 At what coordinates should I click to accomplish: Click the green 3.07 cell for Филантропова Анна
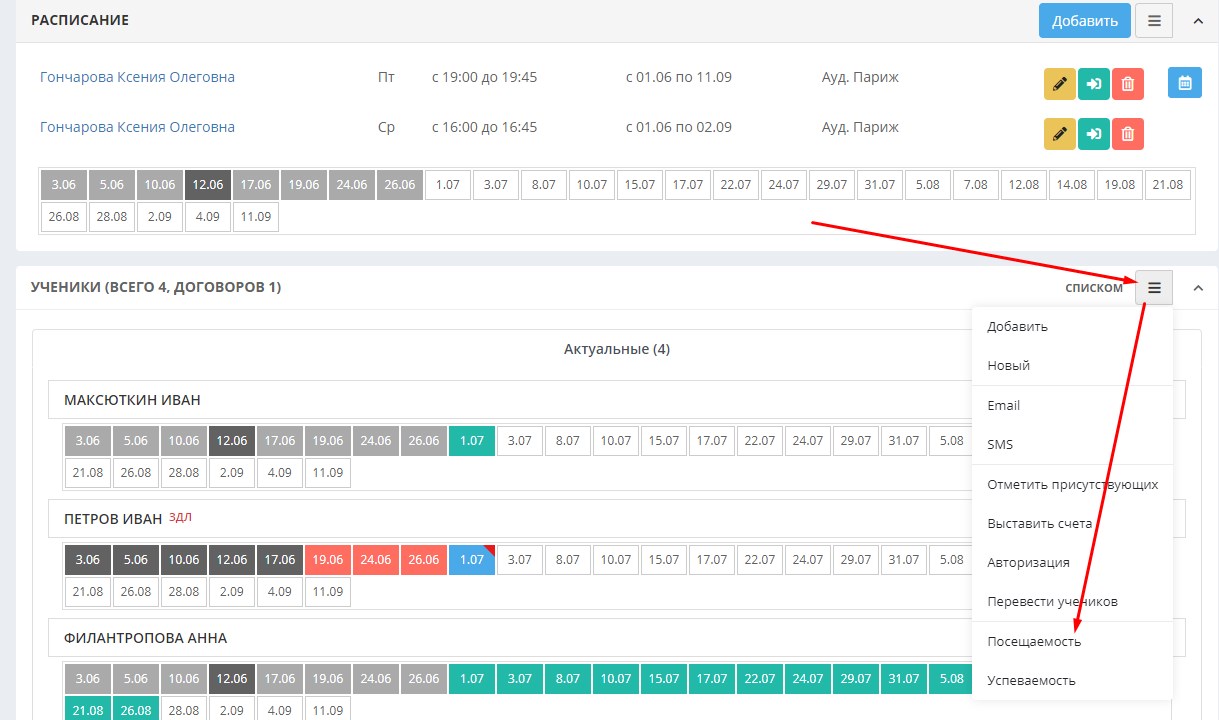[520, 679]
